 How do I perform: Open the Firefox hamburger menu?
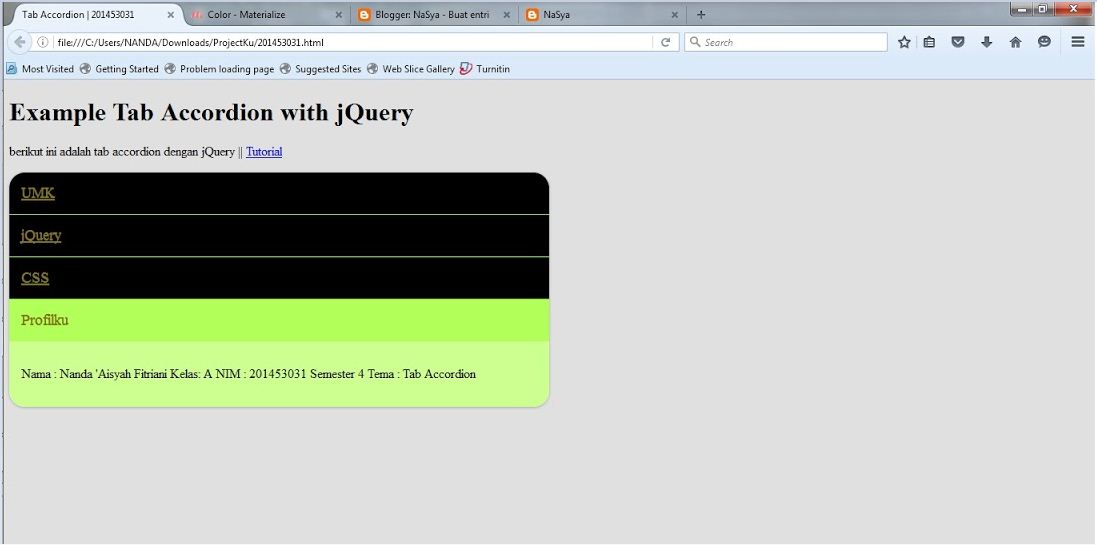point(1078,42)
